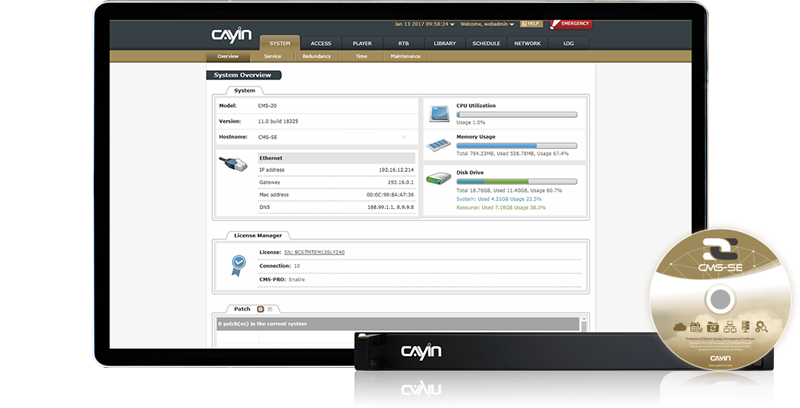Open the license serial number link
Viewport: 800px width, 408px height.
coord(314,252)
